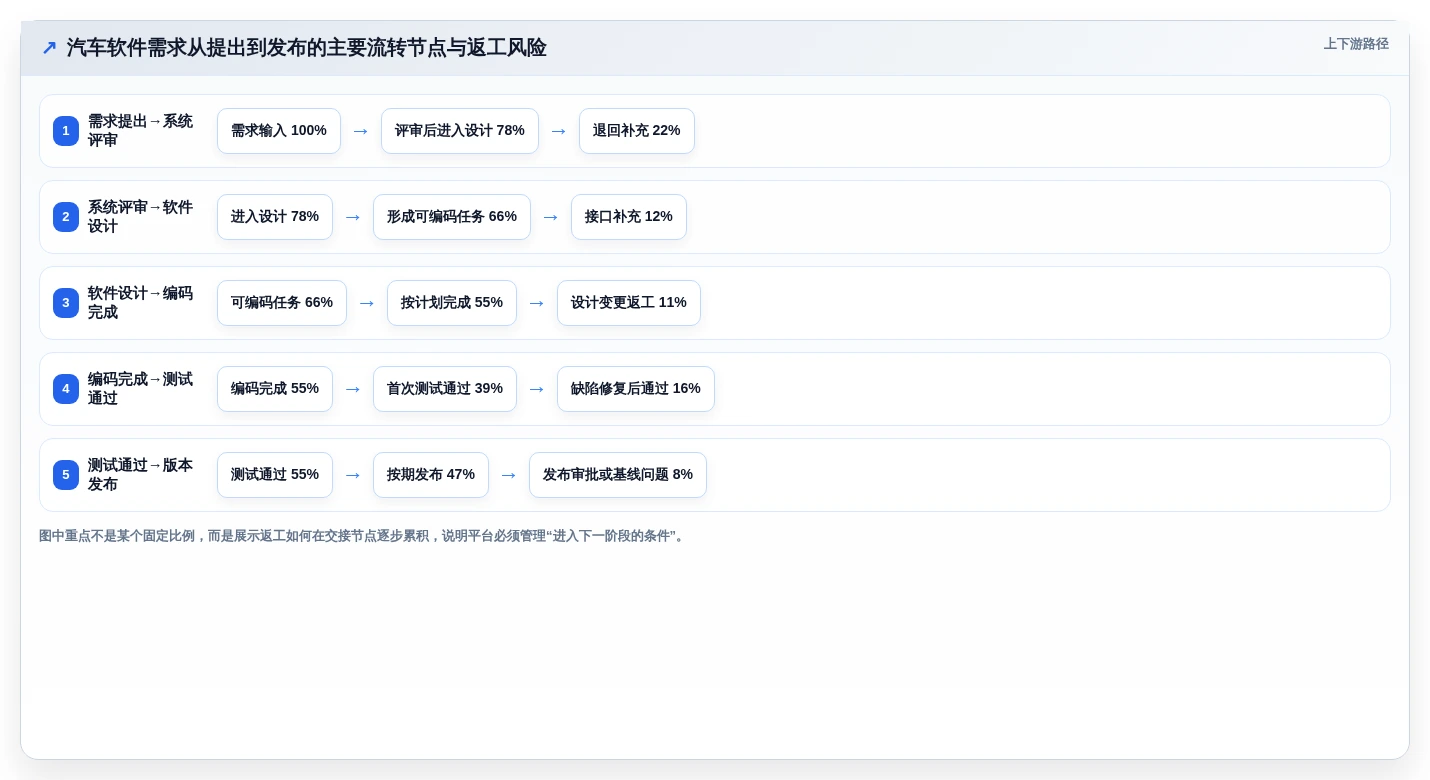Select step badge 1 需求提出→系统评审
Screen dimensions: 1430x780
click(x=66, y=131)
